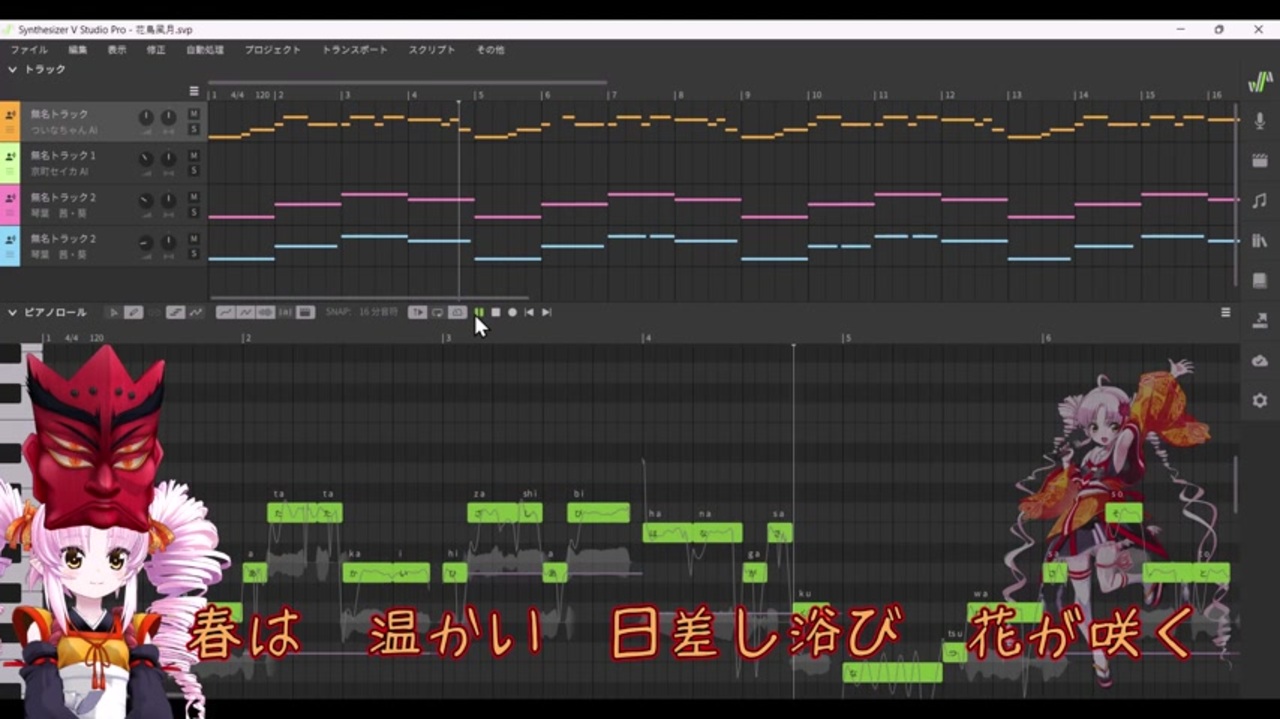
Task: Toggle pitch curve display in piano roll
Action: click(x=225, y=313)
